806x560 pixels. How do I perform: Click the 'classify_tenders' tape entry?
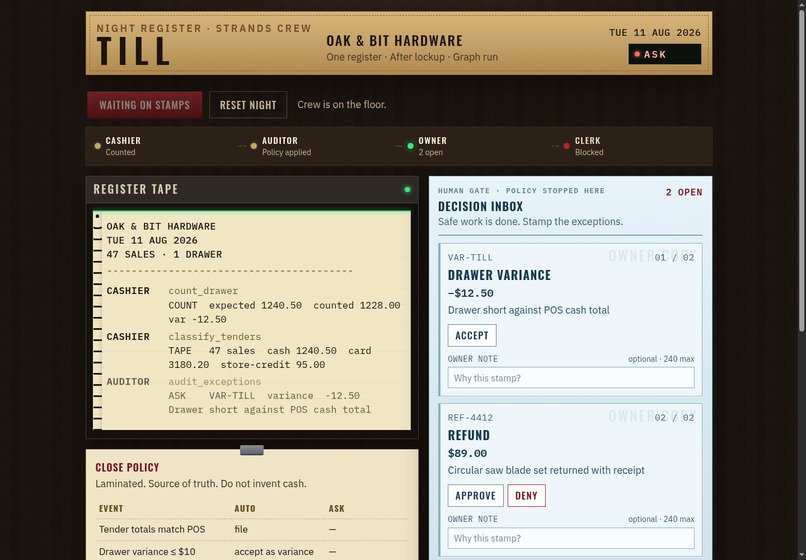(x=215, y=336)
